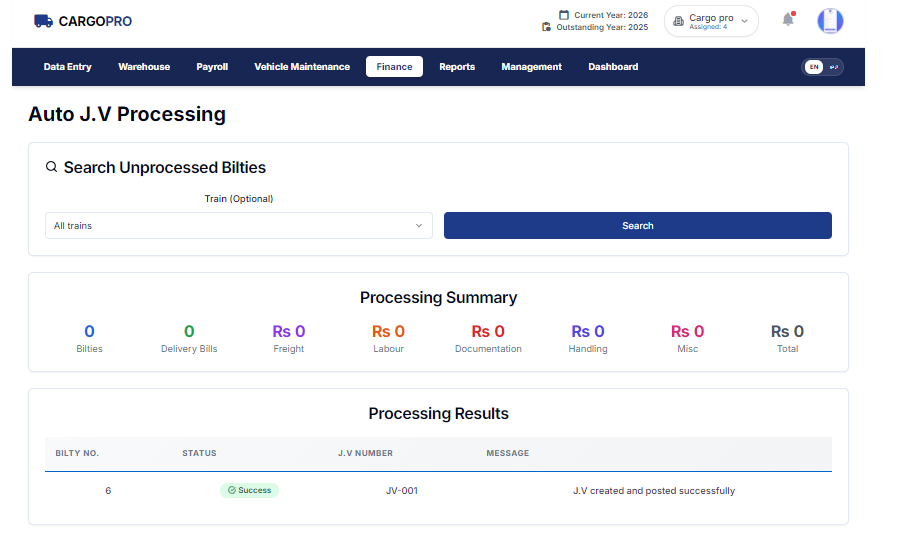Click the Train (Optional) label

[x=238, y=198]
